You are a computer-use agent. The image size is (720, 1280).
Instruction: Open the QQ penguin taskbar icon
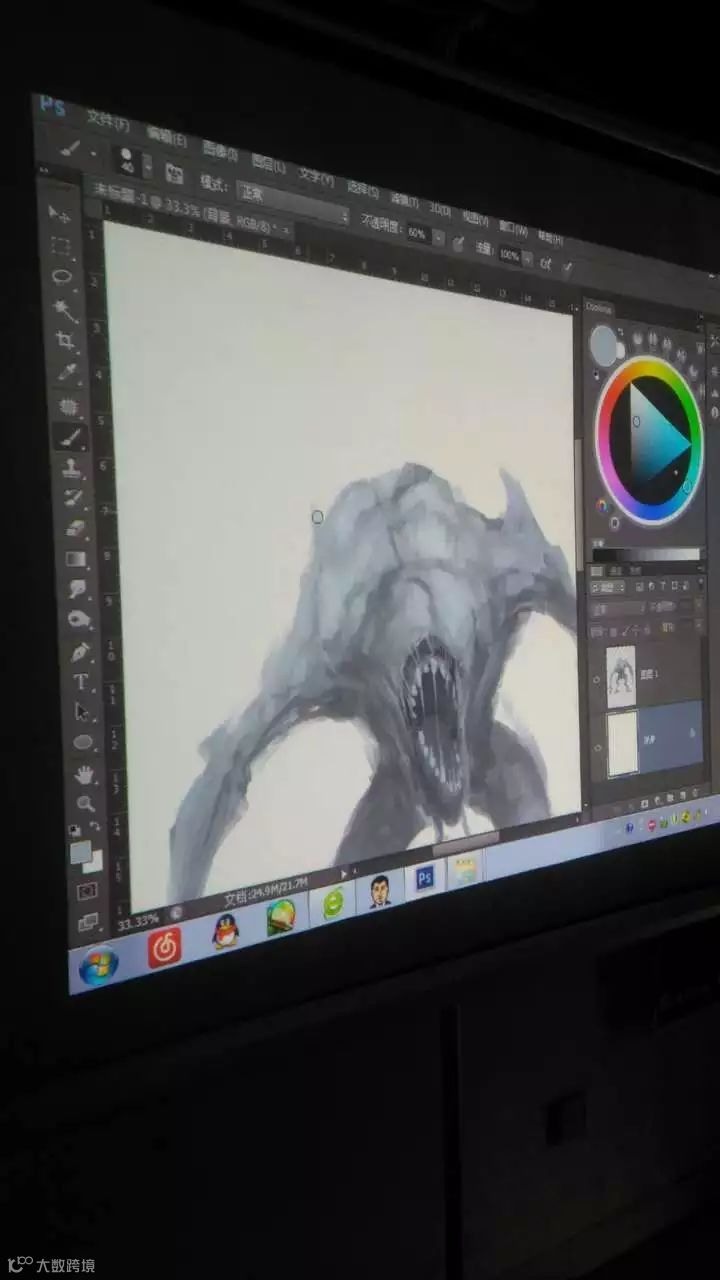pos(226,933)
